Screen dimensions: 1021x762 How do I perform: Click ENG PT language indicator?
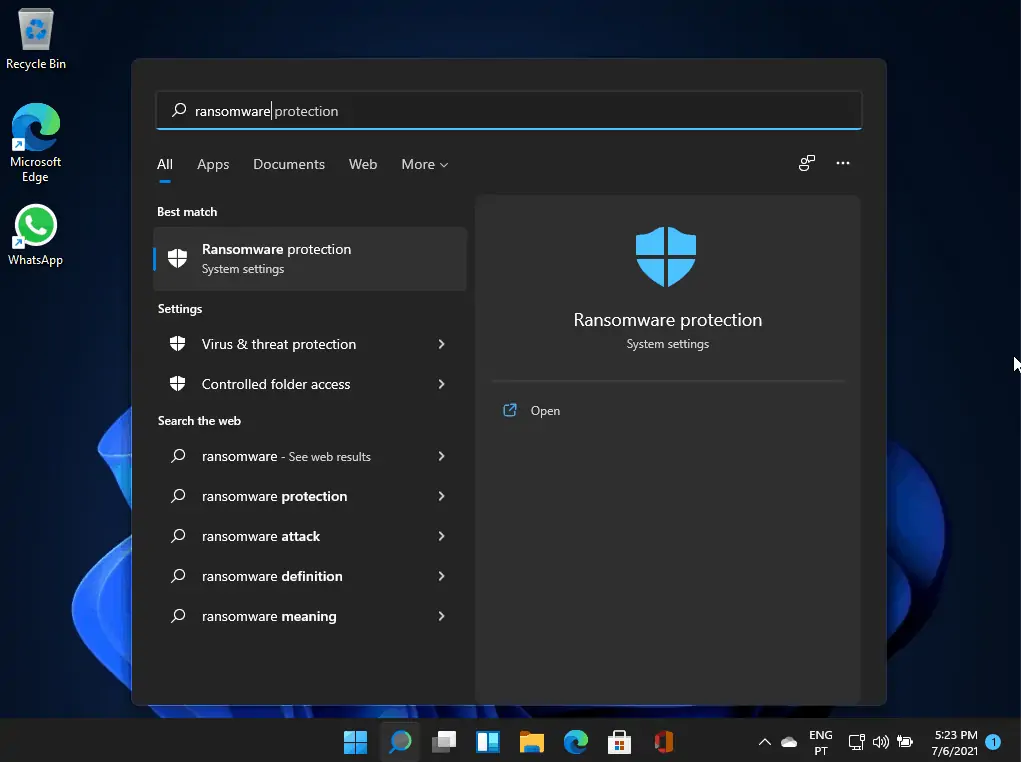point(820,742)
